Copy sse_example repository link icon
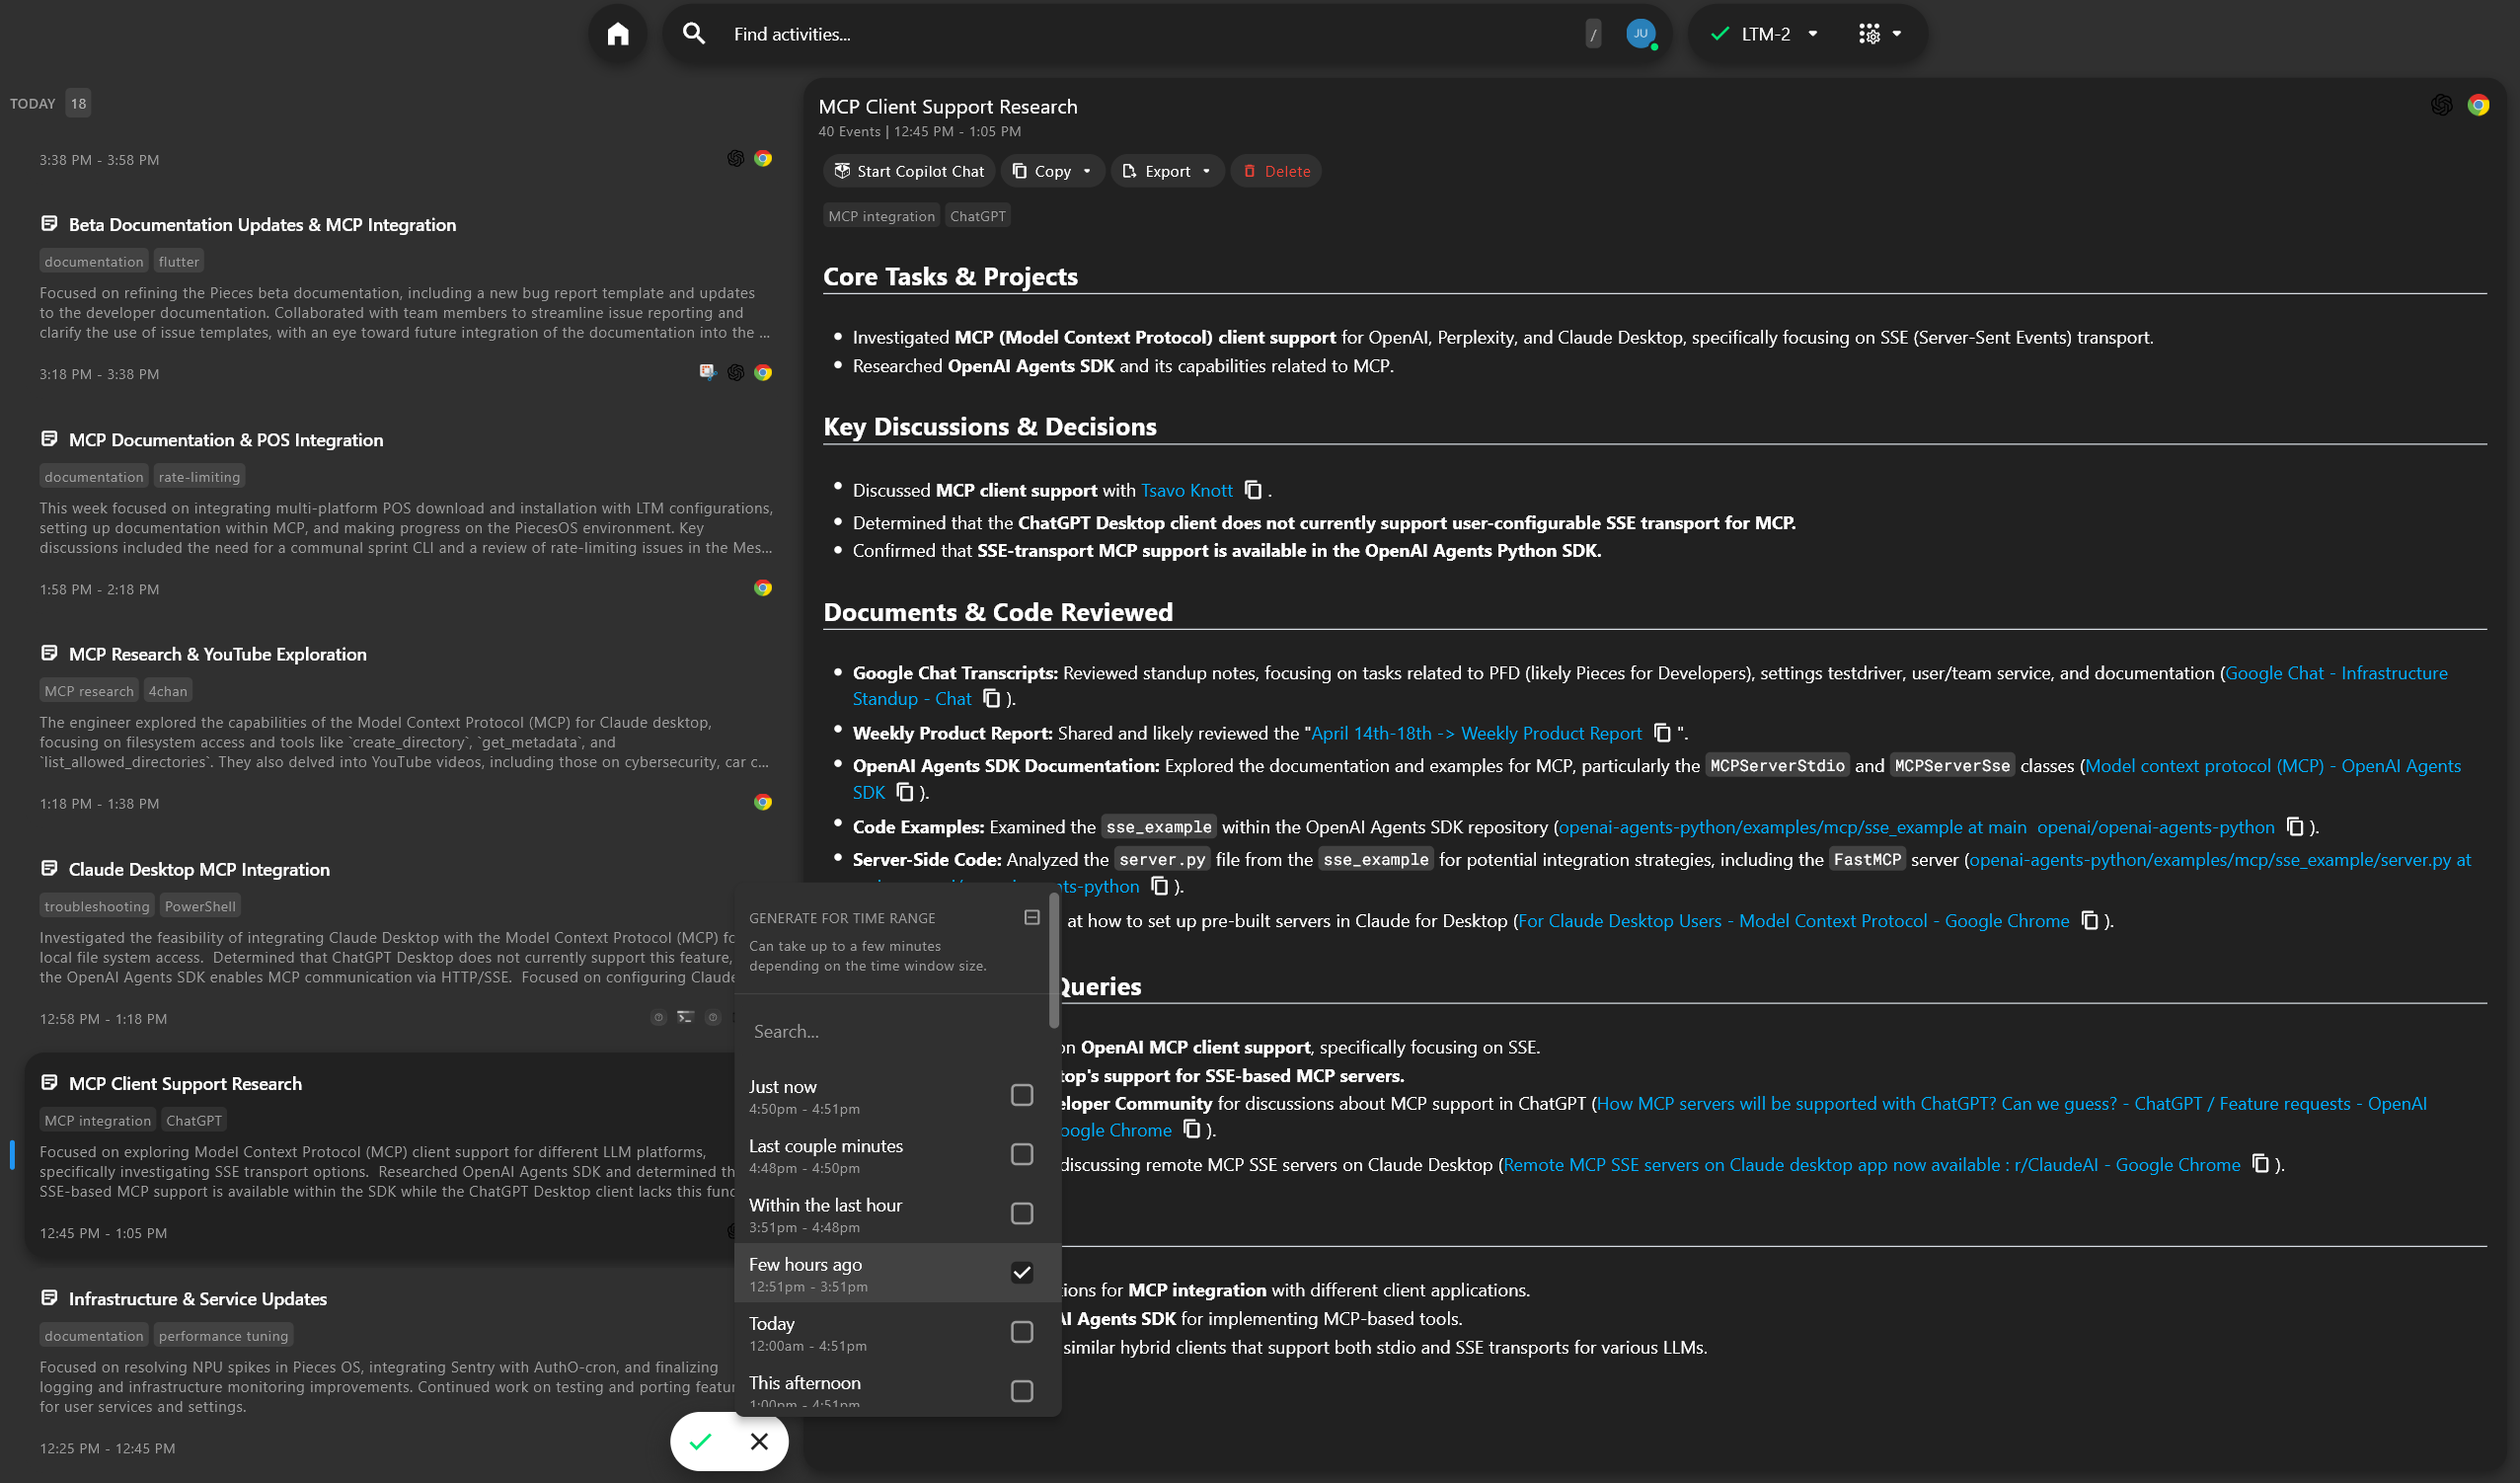The width and height of the screenshot is (2520, 1483). [2295, 827]
